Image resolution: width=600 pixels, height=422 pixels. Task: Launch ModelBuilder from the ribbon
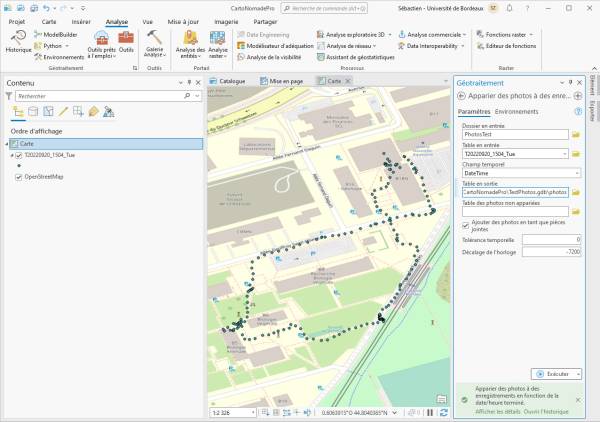click(59, 34)
